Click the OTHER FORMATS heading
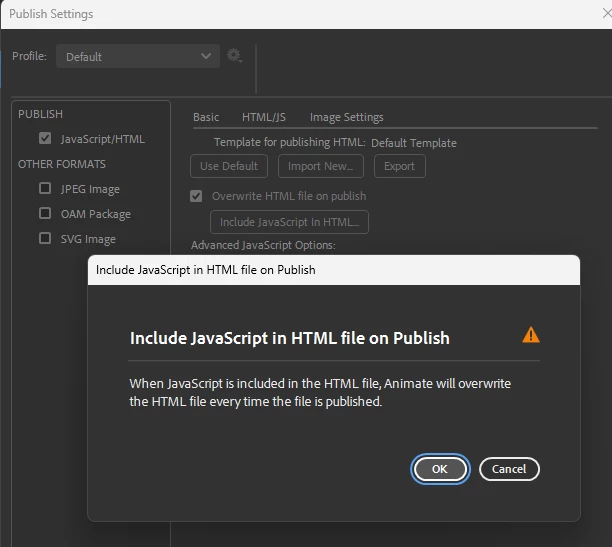This screenshot has height=547, width=612. [62, 164]
